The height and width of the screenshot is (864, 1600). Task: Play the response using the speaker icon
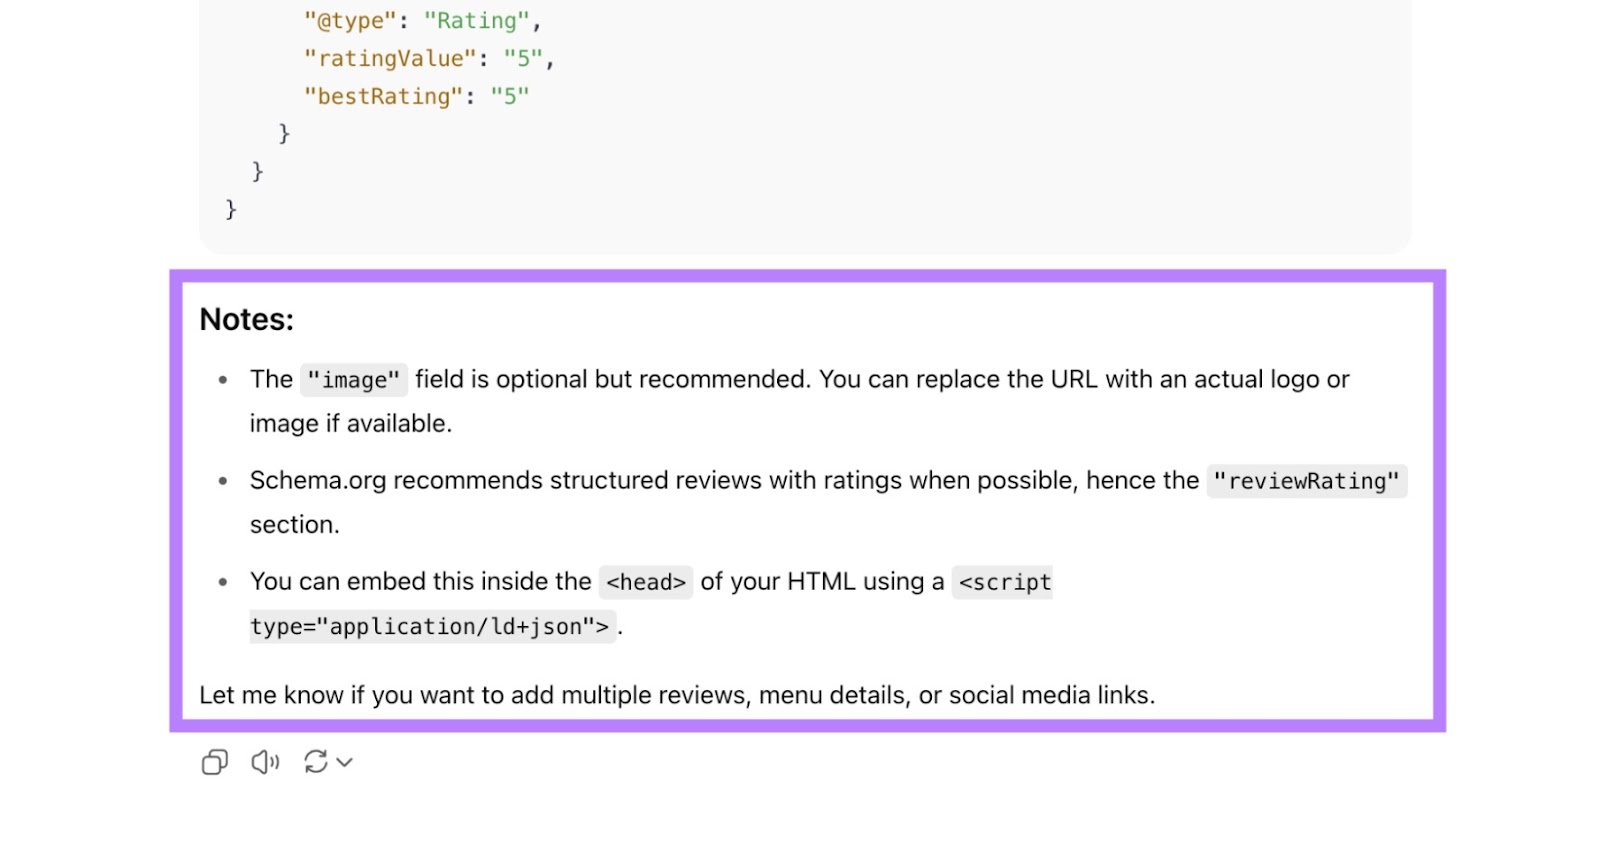coord(265,763)
